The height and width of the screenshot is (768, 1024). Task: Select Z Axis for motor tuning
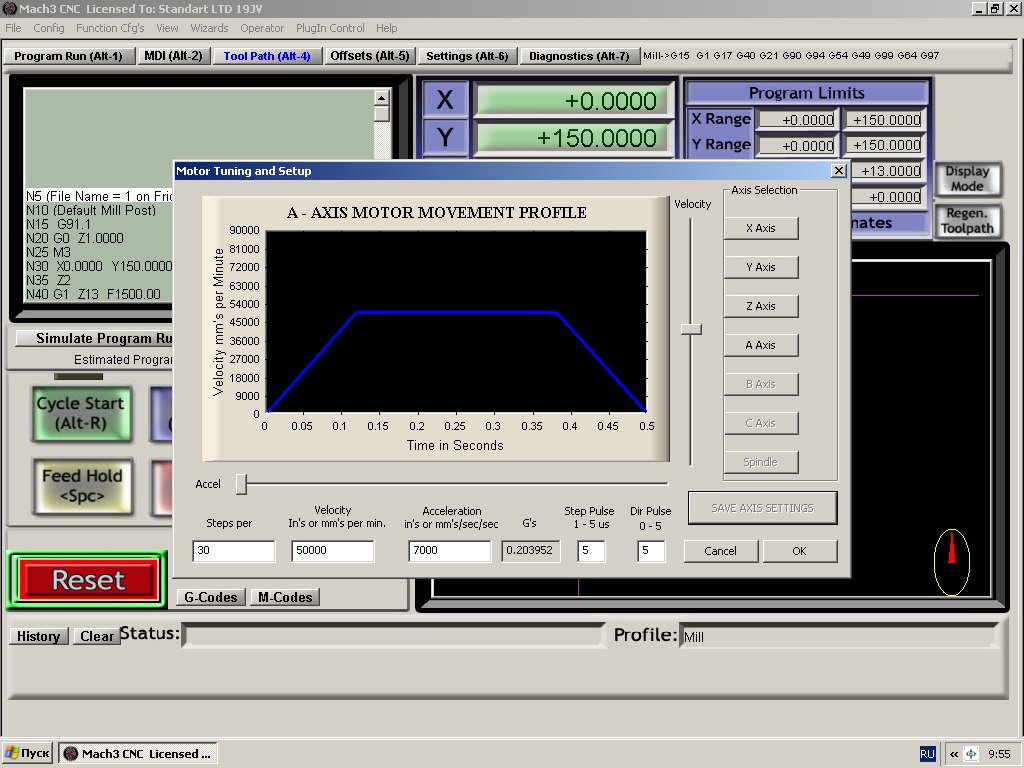click(760, 306)
